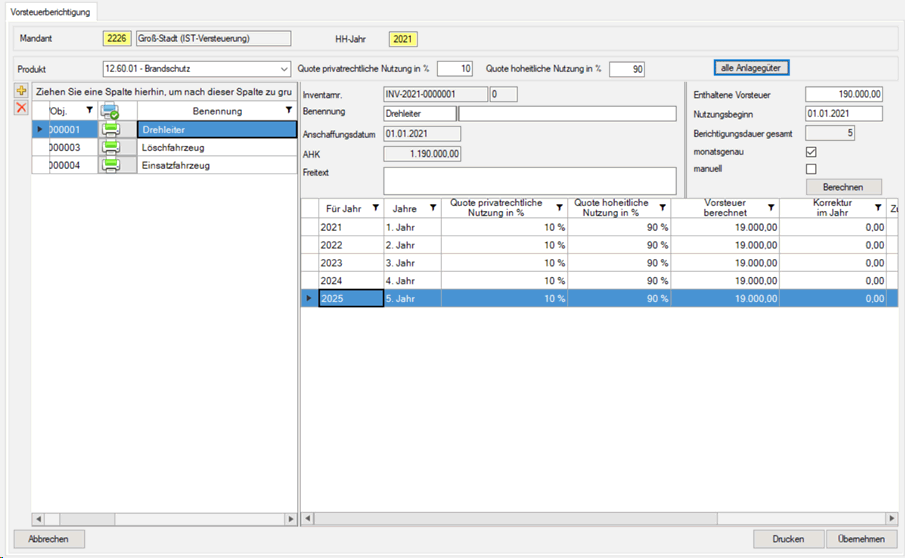Click the Übernehmen button
Screen dimensions: 905x558
tap(854, 539)
